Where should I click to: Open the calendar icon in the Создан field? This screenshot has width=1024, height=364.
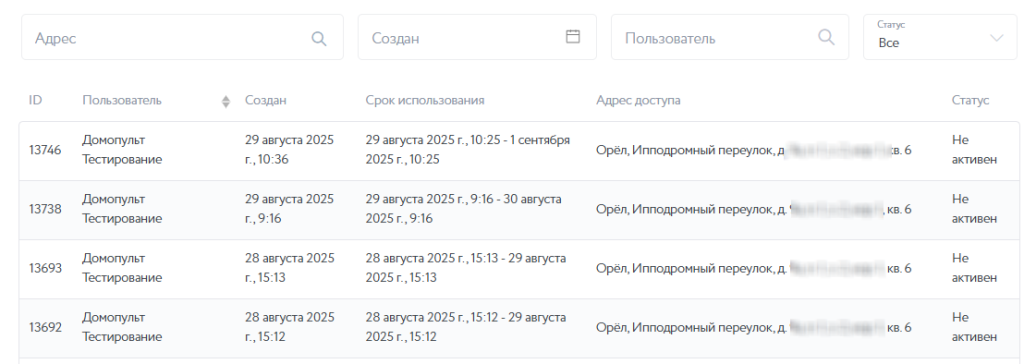[573, 37]
